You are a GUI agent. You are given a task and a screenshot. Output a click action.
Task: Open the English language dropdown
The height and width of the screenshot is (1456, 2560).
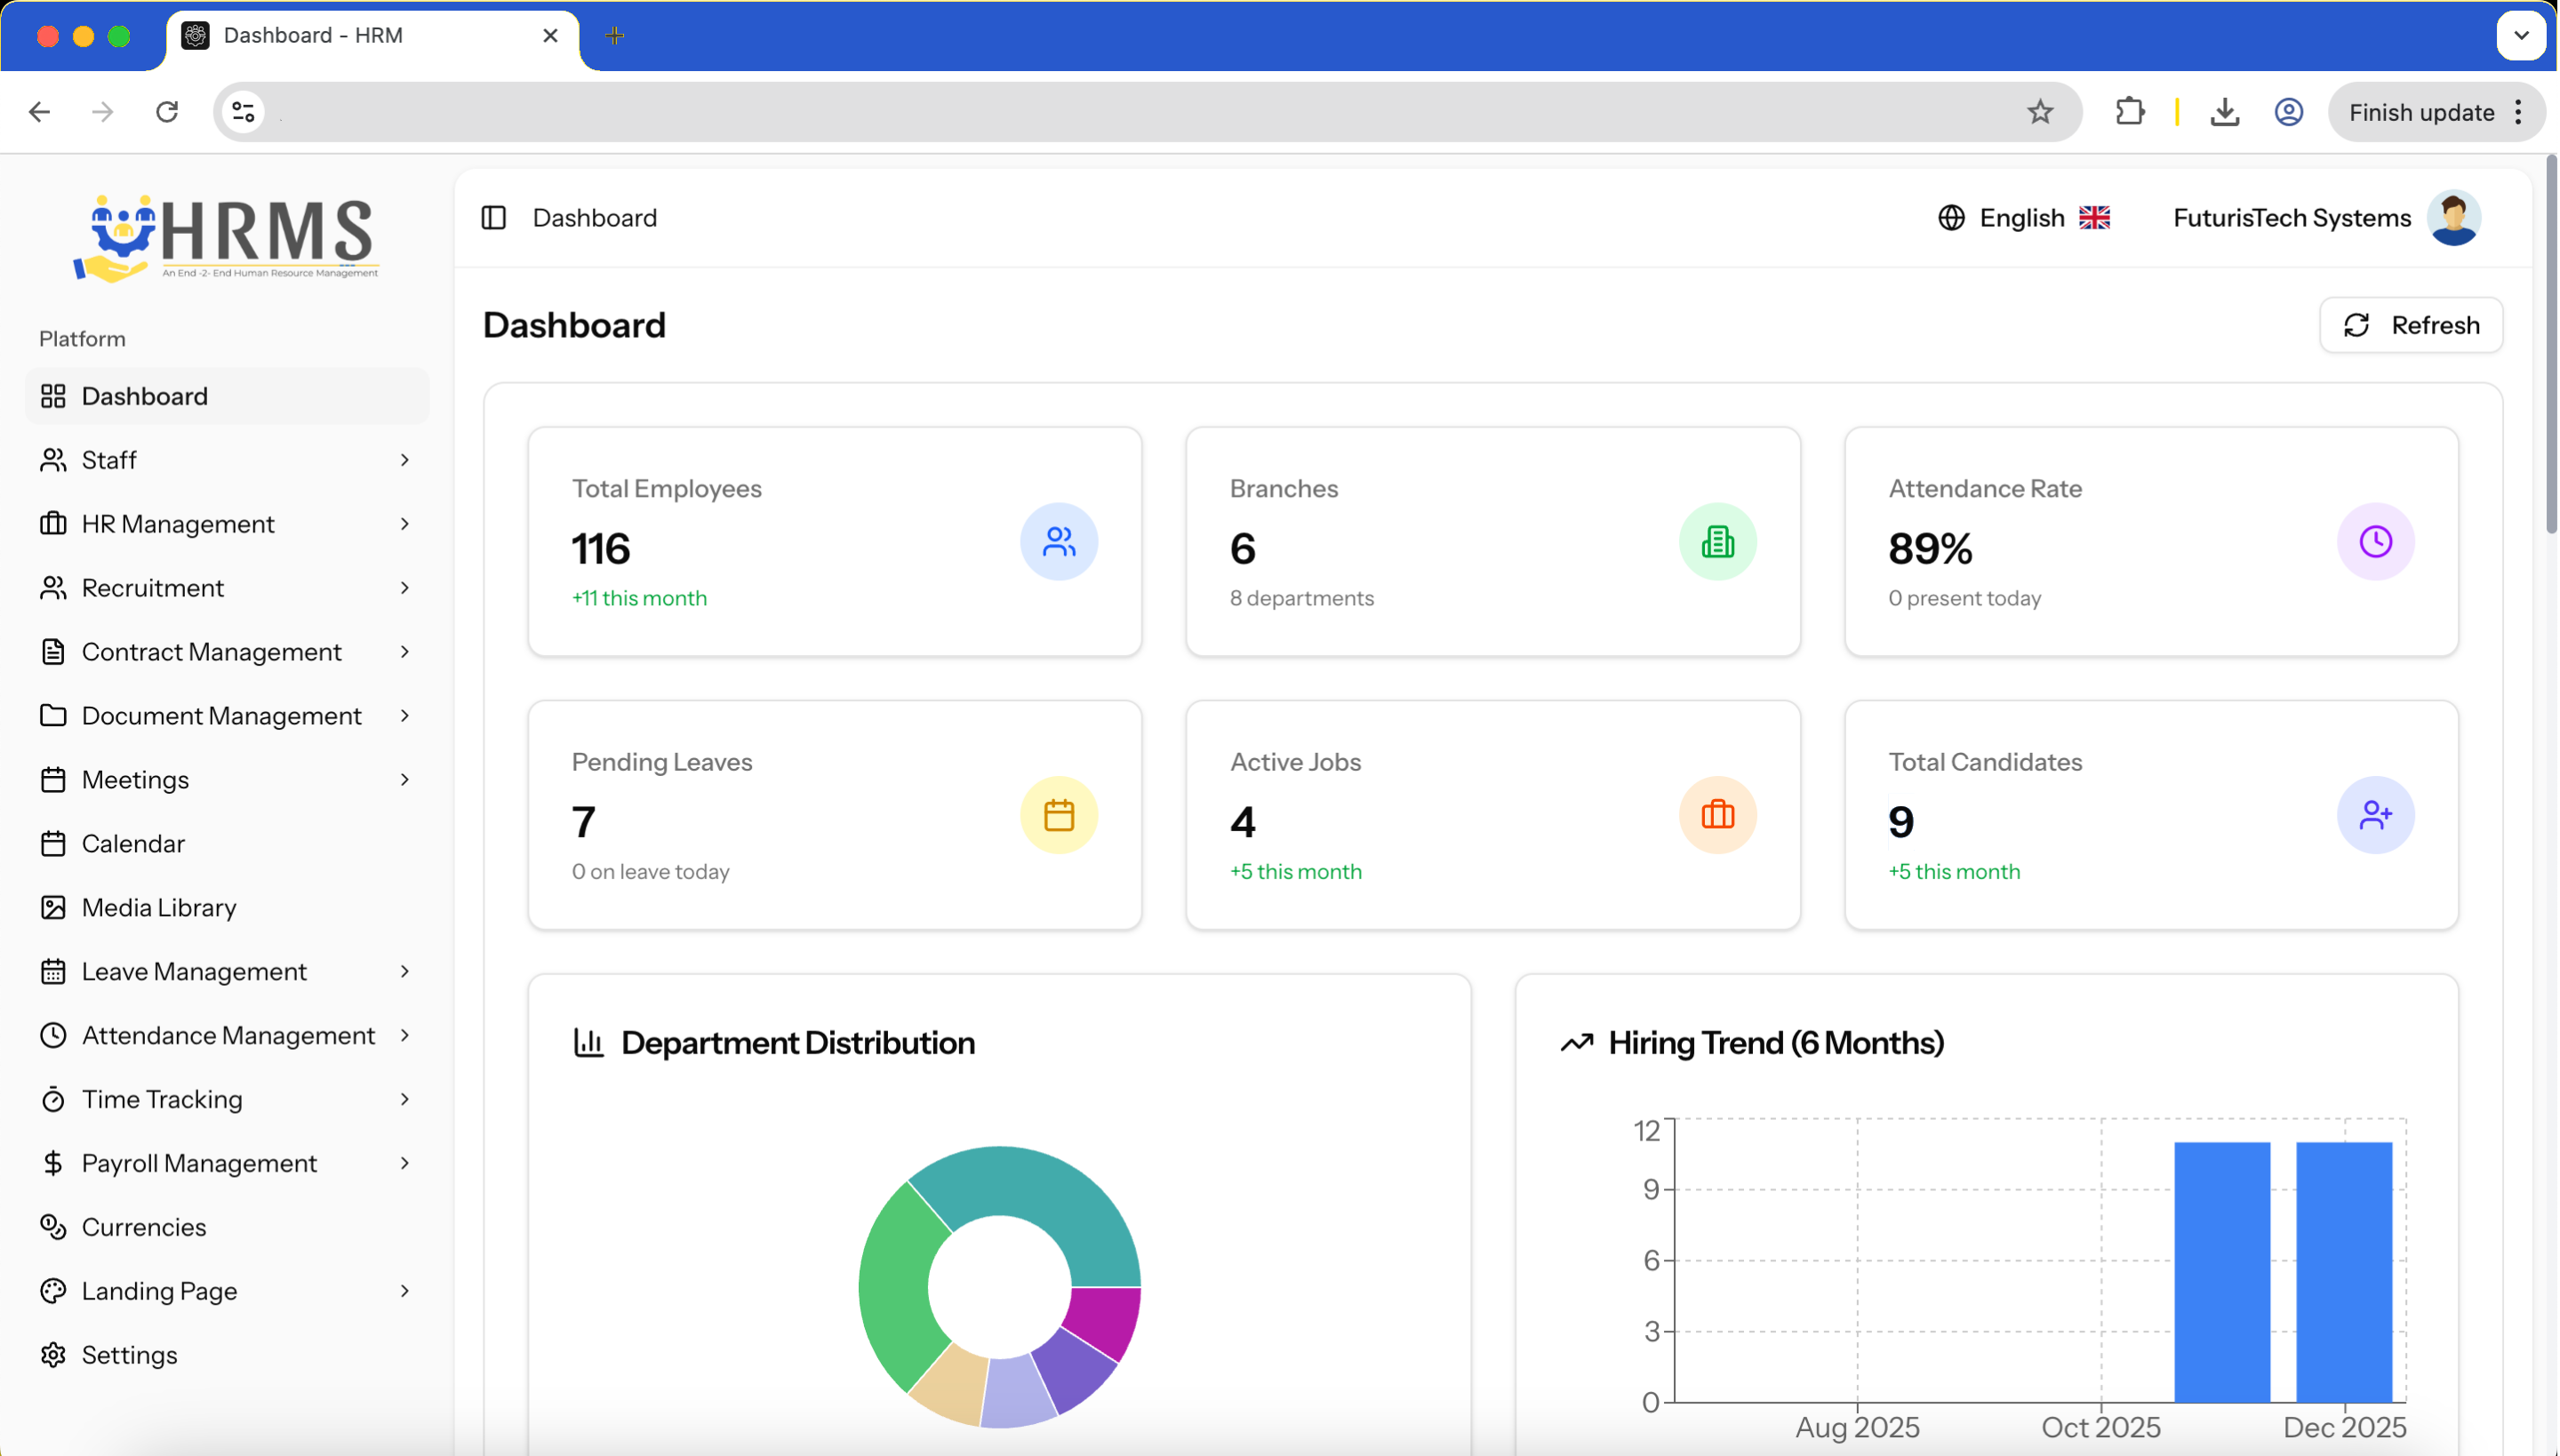(2024, 218)
